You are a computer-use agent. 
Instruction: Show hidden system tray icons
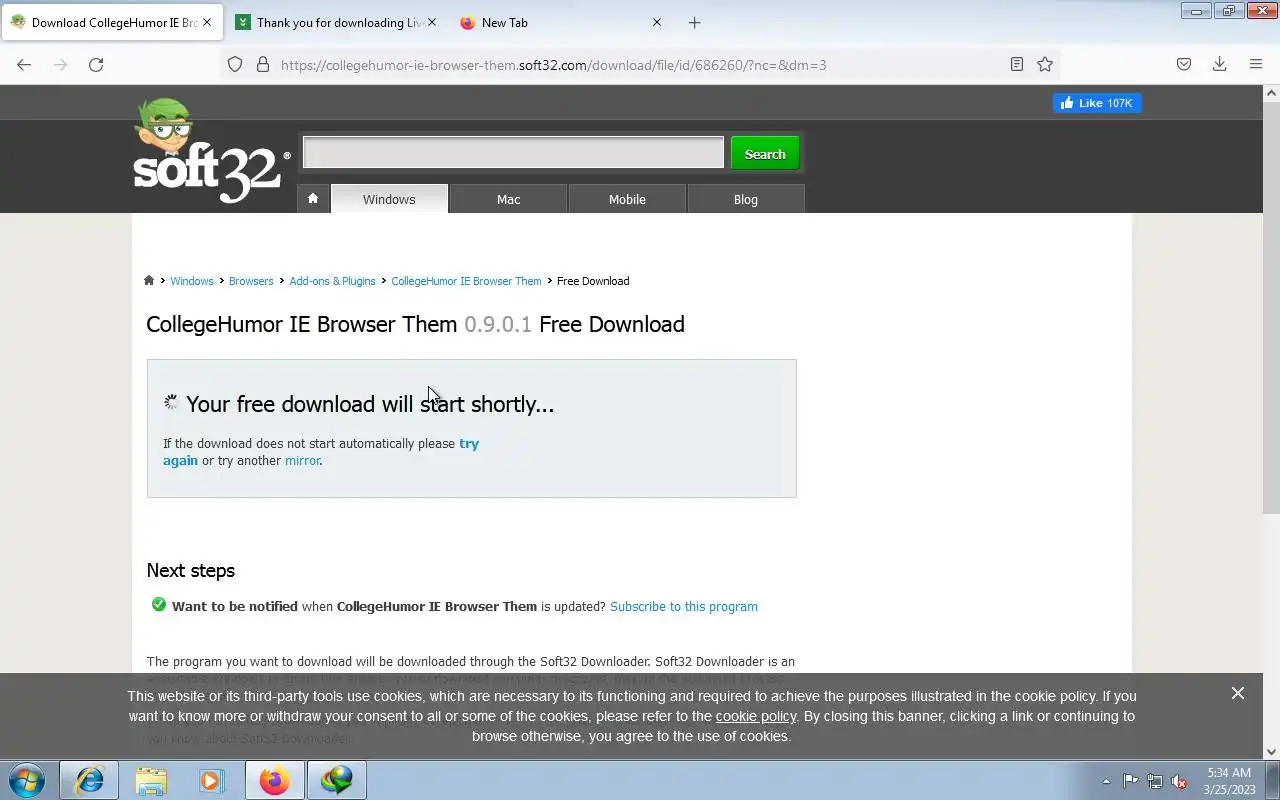(x=1106, y=781)
